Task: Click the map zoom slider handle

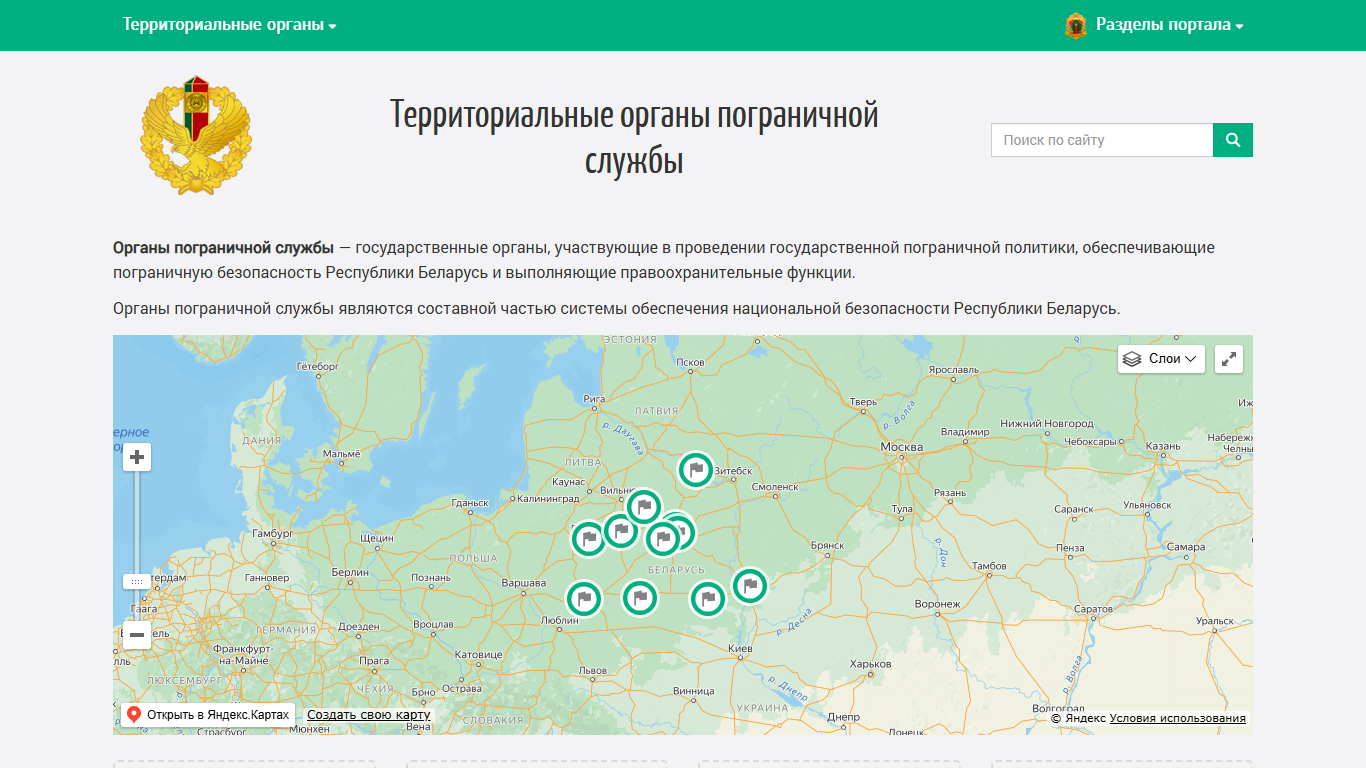Action: tap(137, 581)
